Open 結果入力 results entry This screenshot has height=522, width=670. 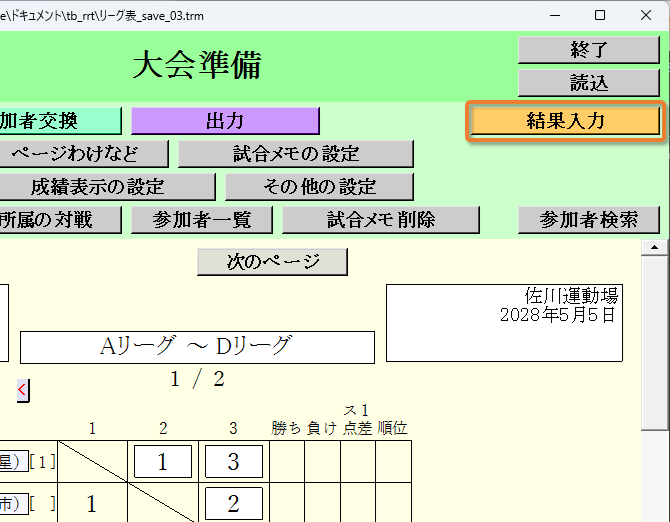565,121
